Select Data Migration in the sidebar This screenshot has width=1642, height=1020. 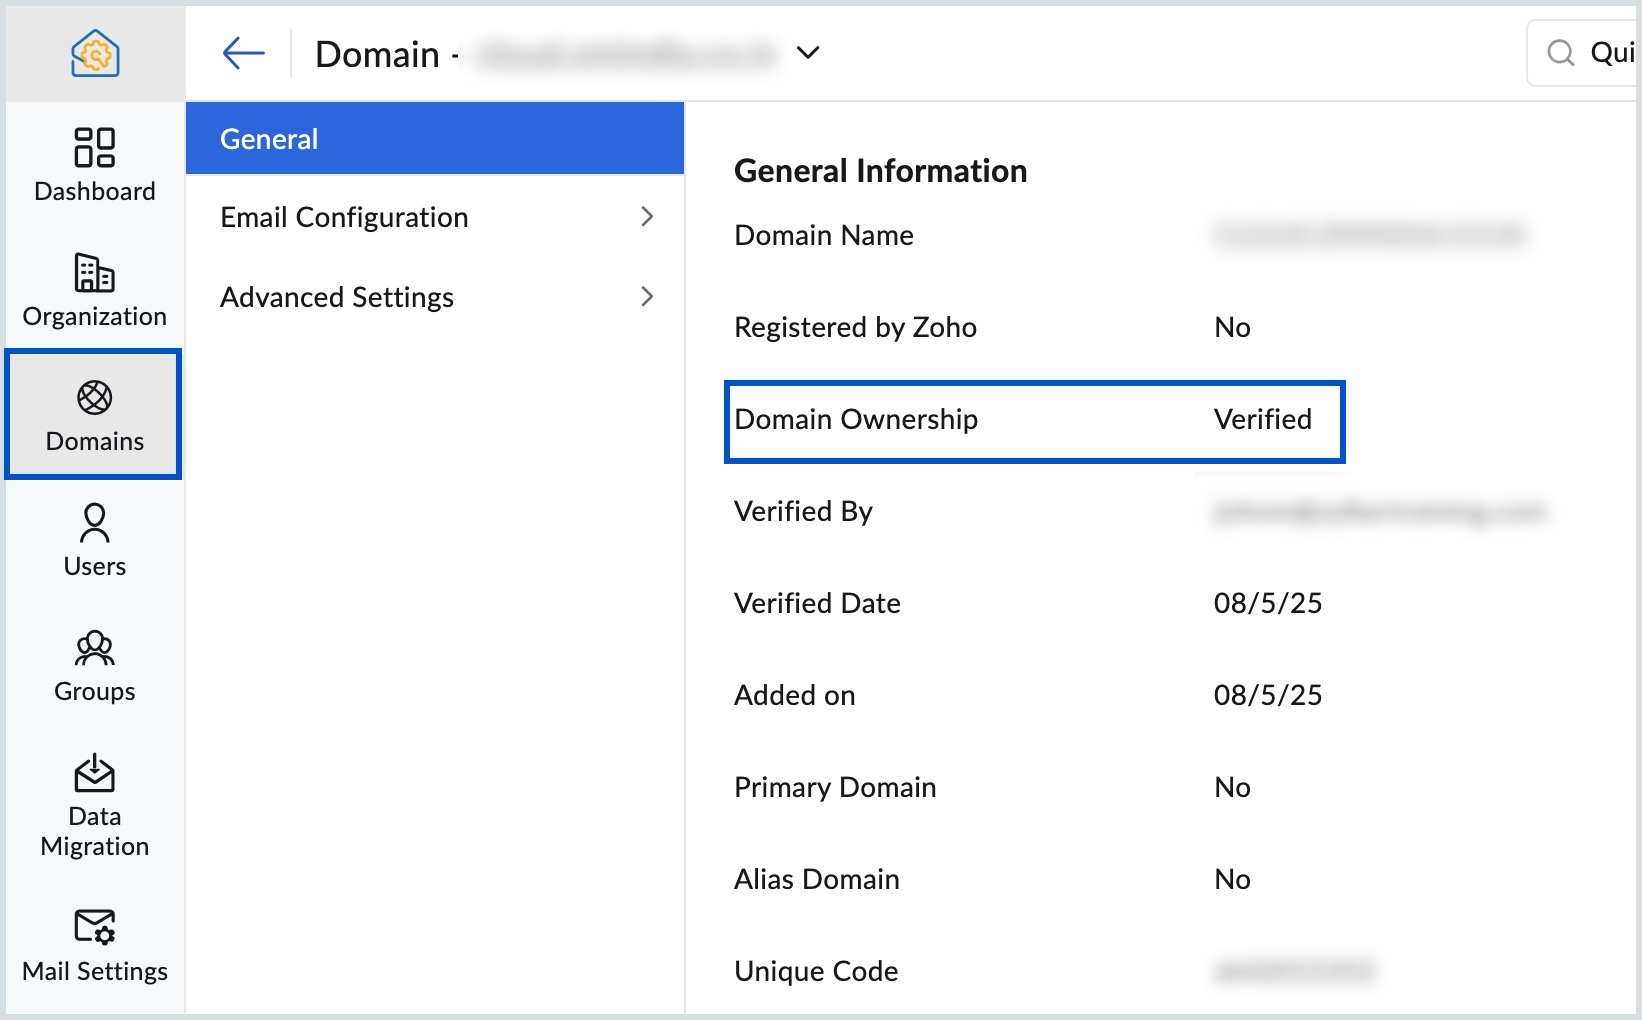point(94,805)
